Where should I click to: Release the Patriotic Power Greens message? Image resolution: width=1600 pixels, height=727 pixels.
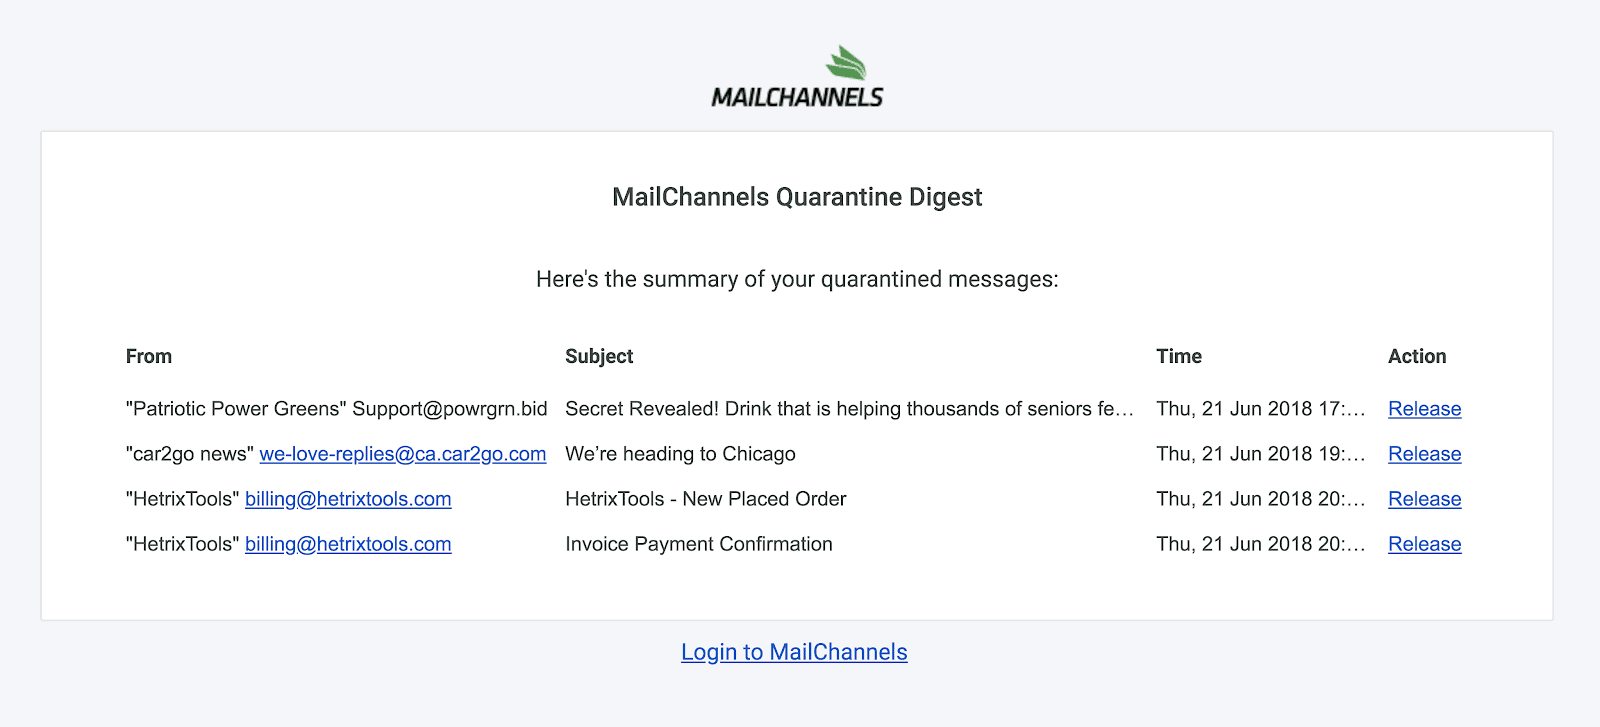click(1424, 409)
